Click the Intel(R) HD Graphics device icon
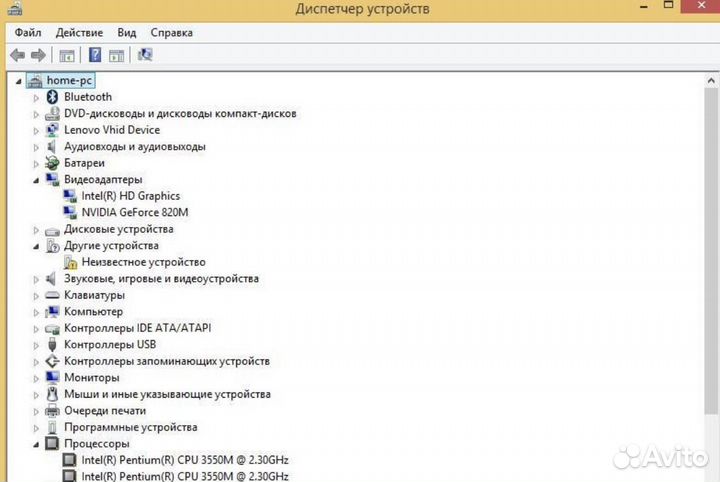 point(70,196)
